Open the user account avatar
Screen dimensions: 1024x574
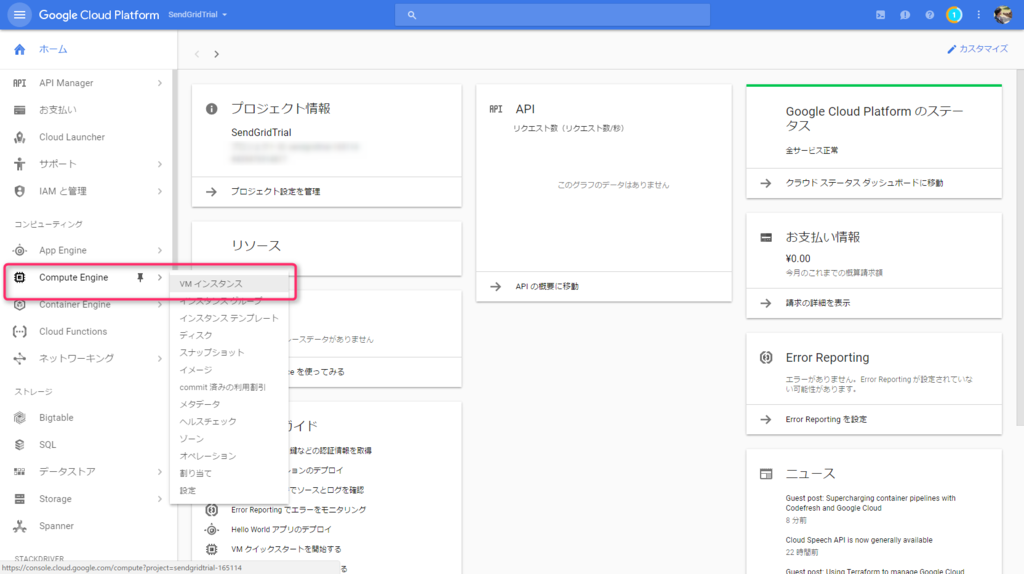pos(1002,14)
